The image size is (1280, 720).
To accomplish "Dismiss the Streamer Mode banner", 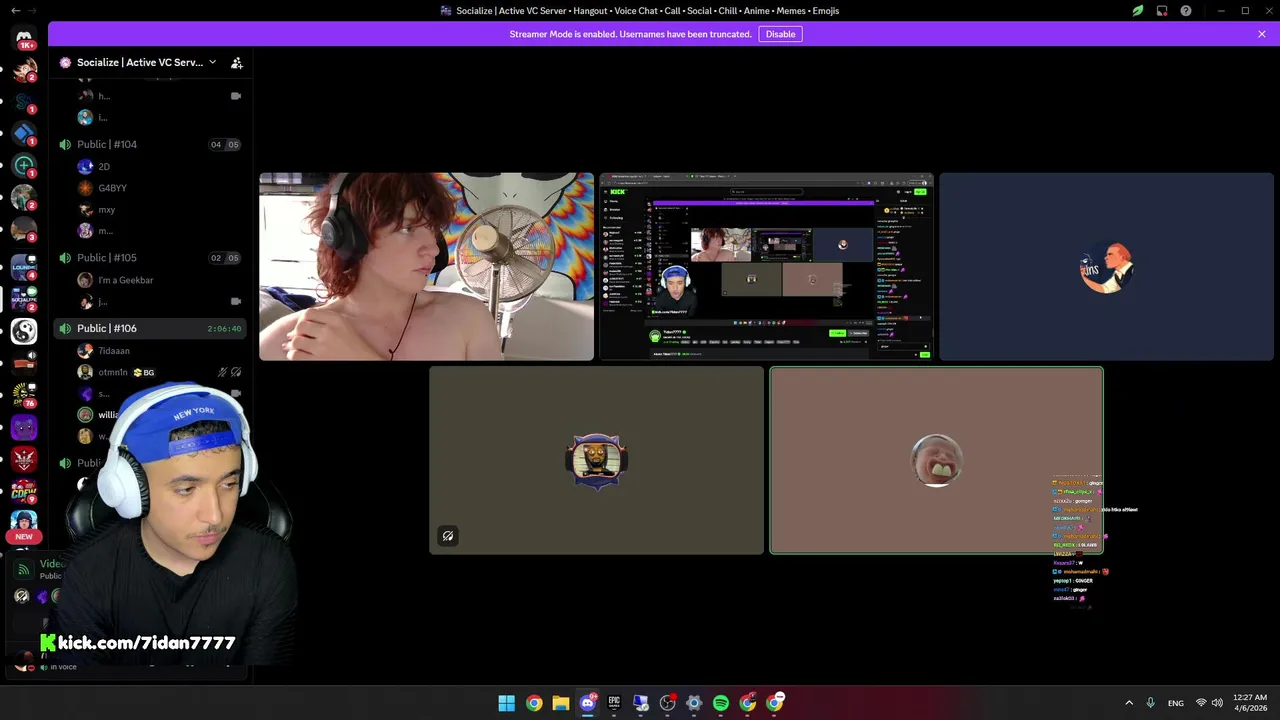I will (1262, 34).
